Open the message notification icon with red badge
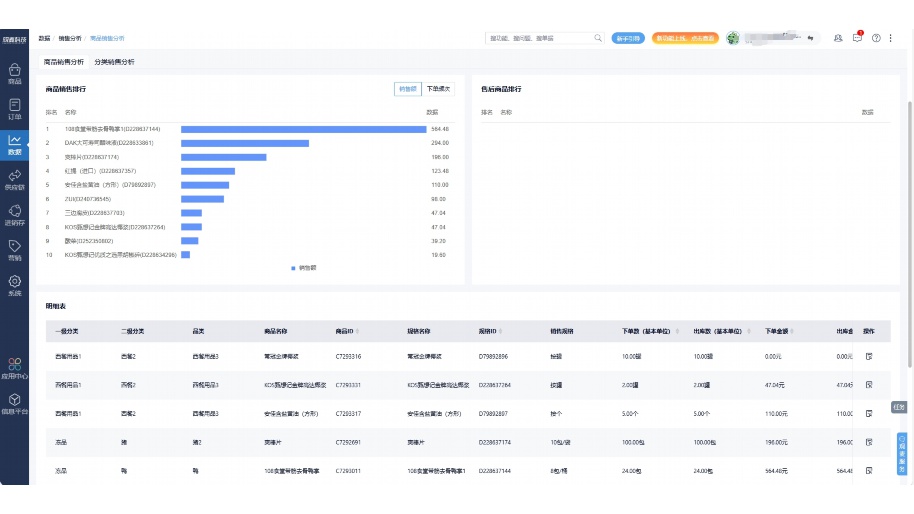This screenshot has height=514, width=914. 857,38
